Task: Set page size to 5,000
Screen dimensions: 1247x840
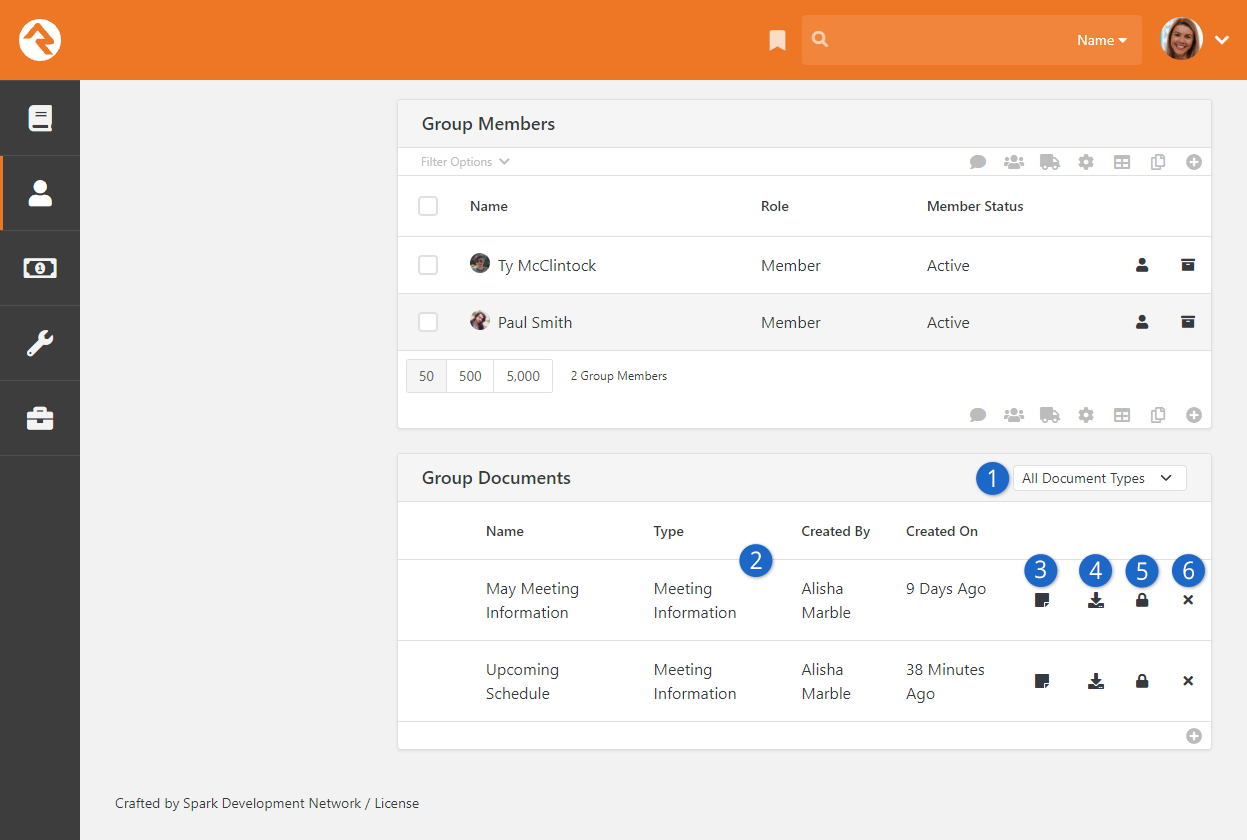Action: (x=523, y=376)
